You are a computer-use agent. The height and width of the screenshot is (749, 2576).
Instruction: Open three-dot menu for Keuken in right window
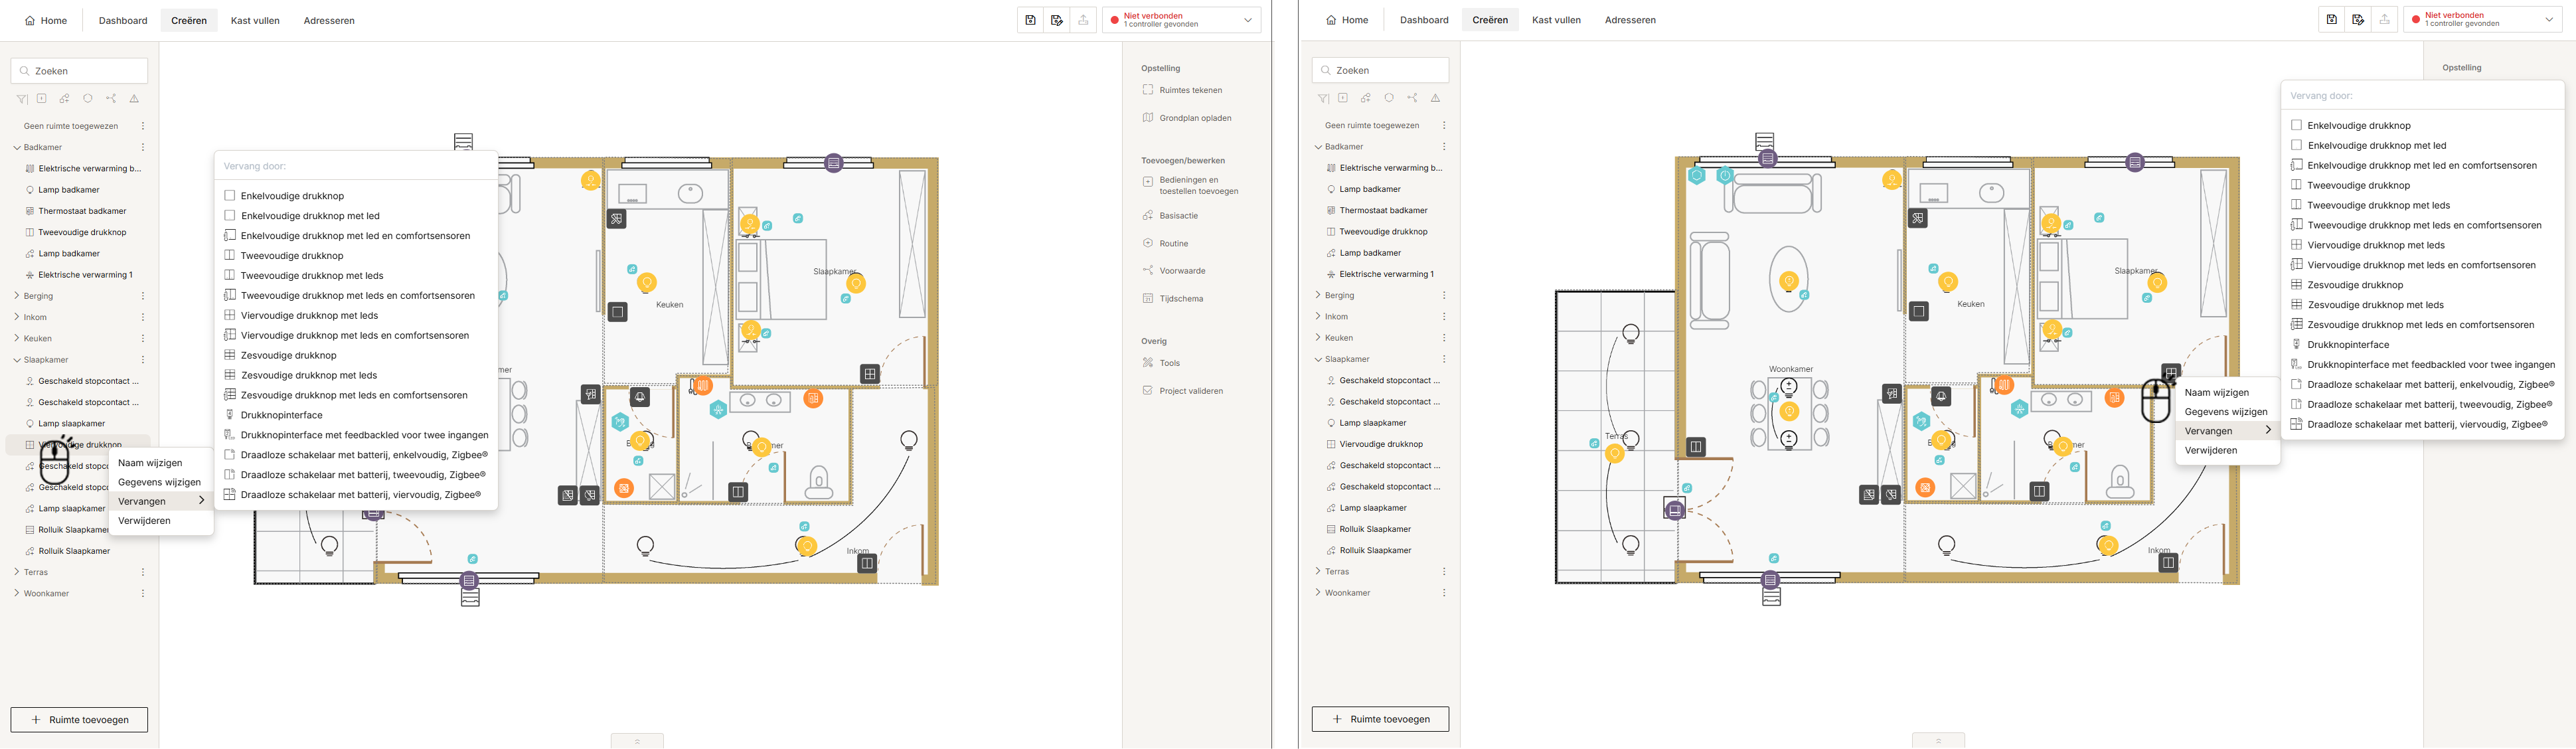(1444, 338)
